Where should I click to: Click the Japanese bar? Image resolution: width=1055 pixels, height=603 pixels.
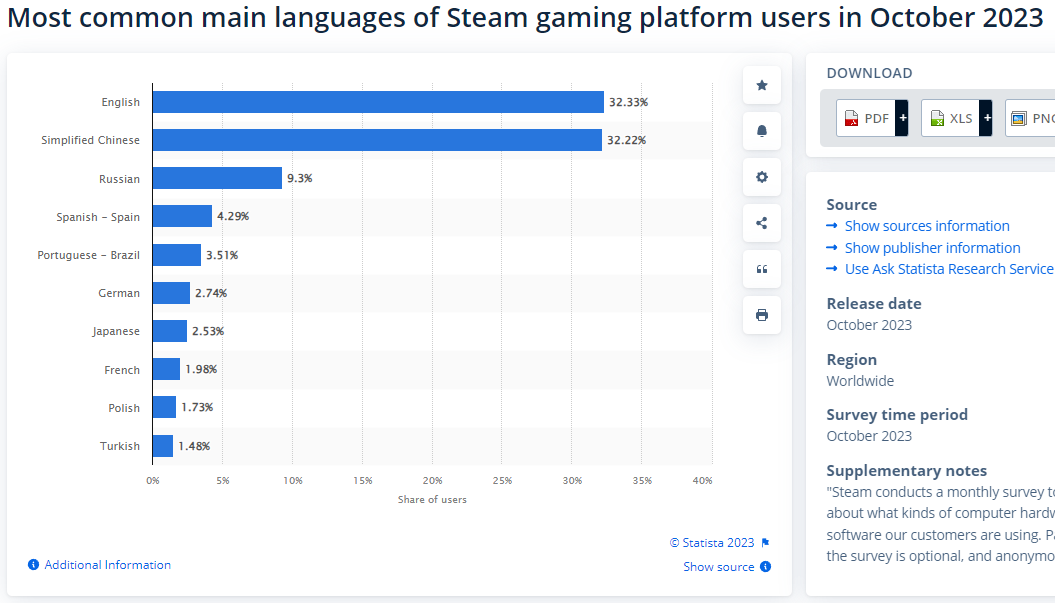coord(170,331)
